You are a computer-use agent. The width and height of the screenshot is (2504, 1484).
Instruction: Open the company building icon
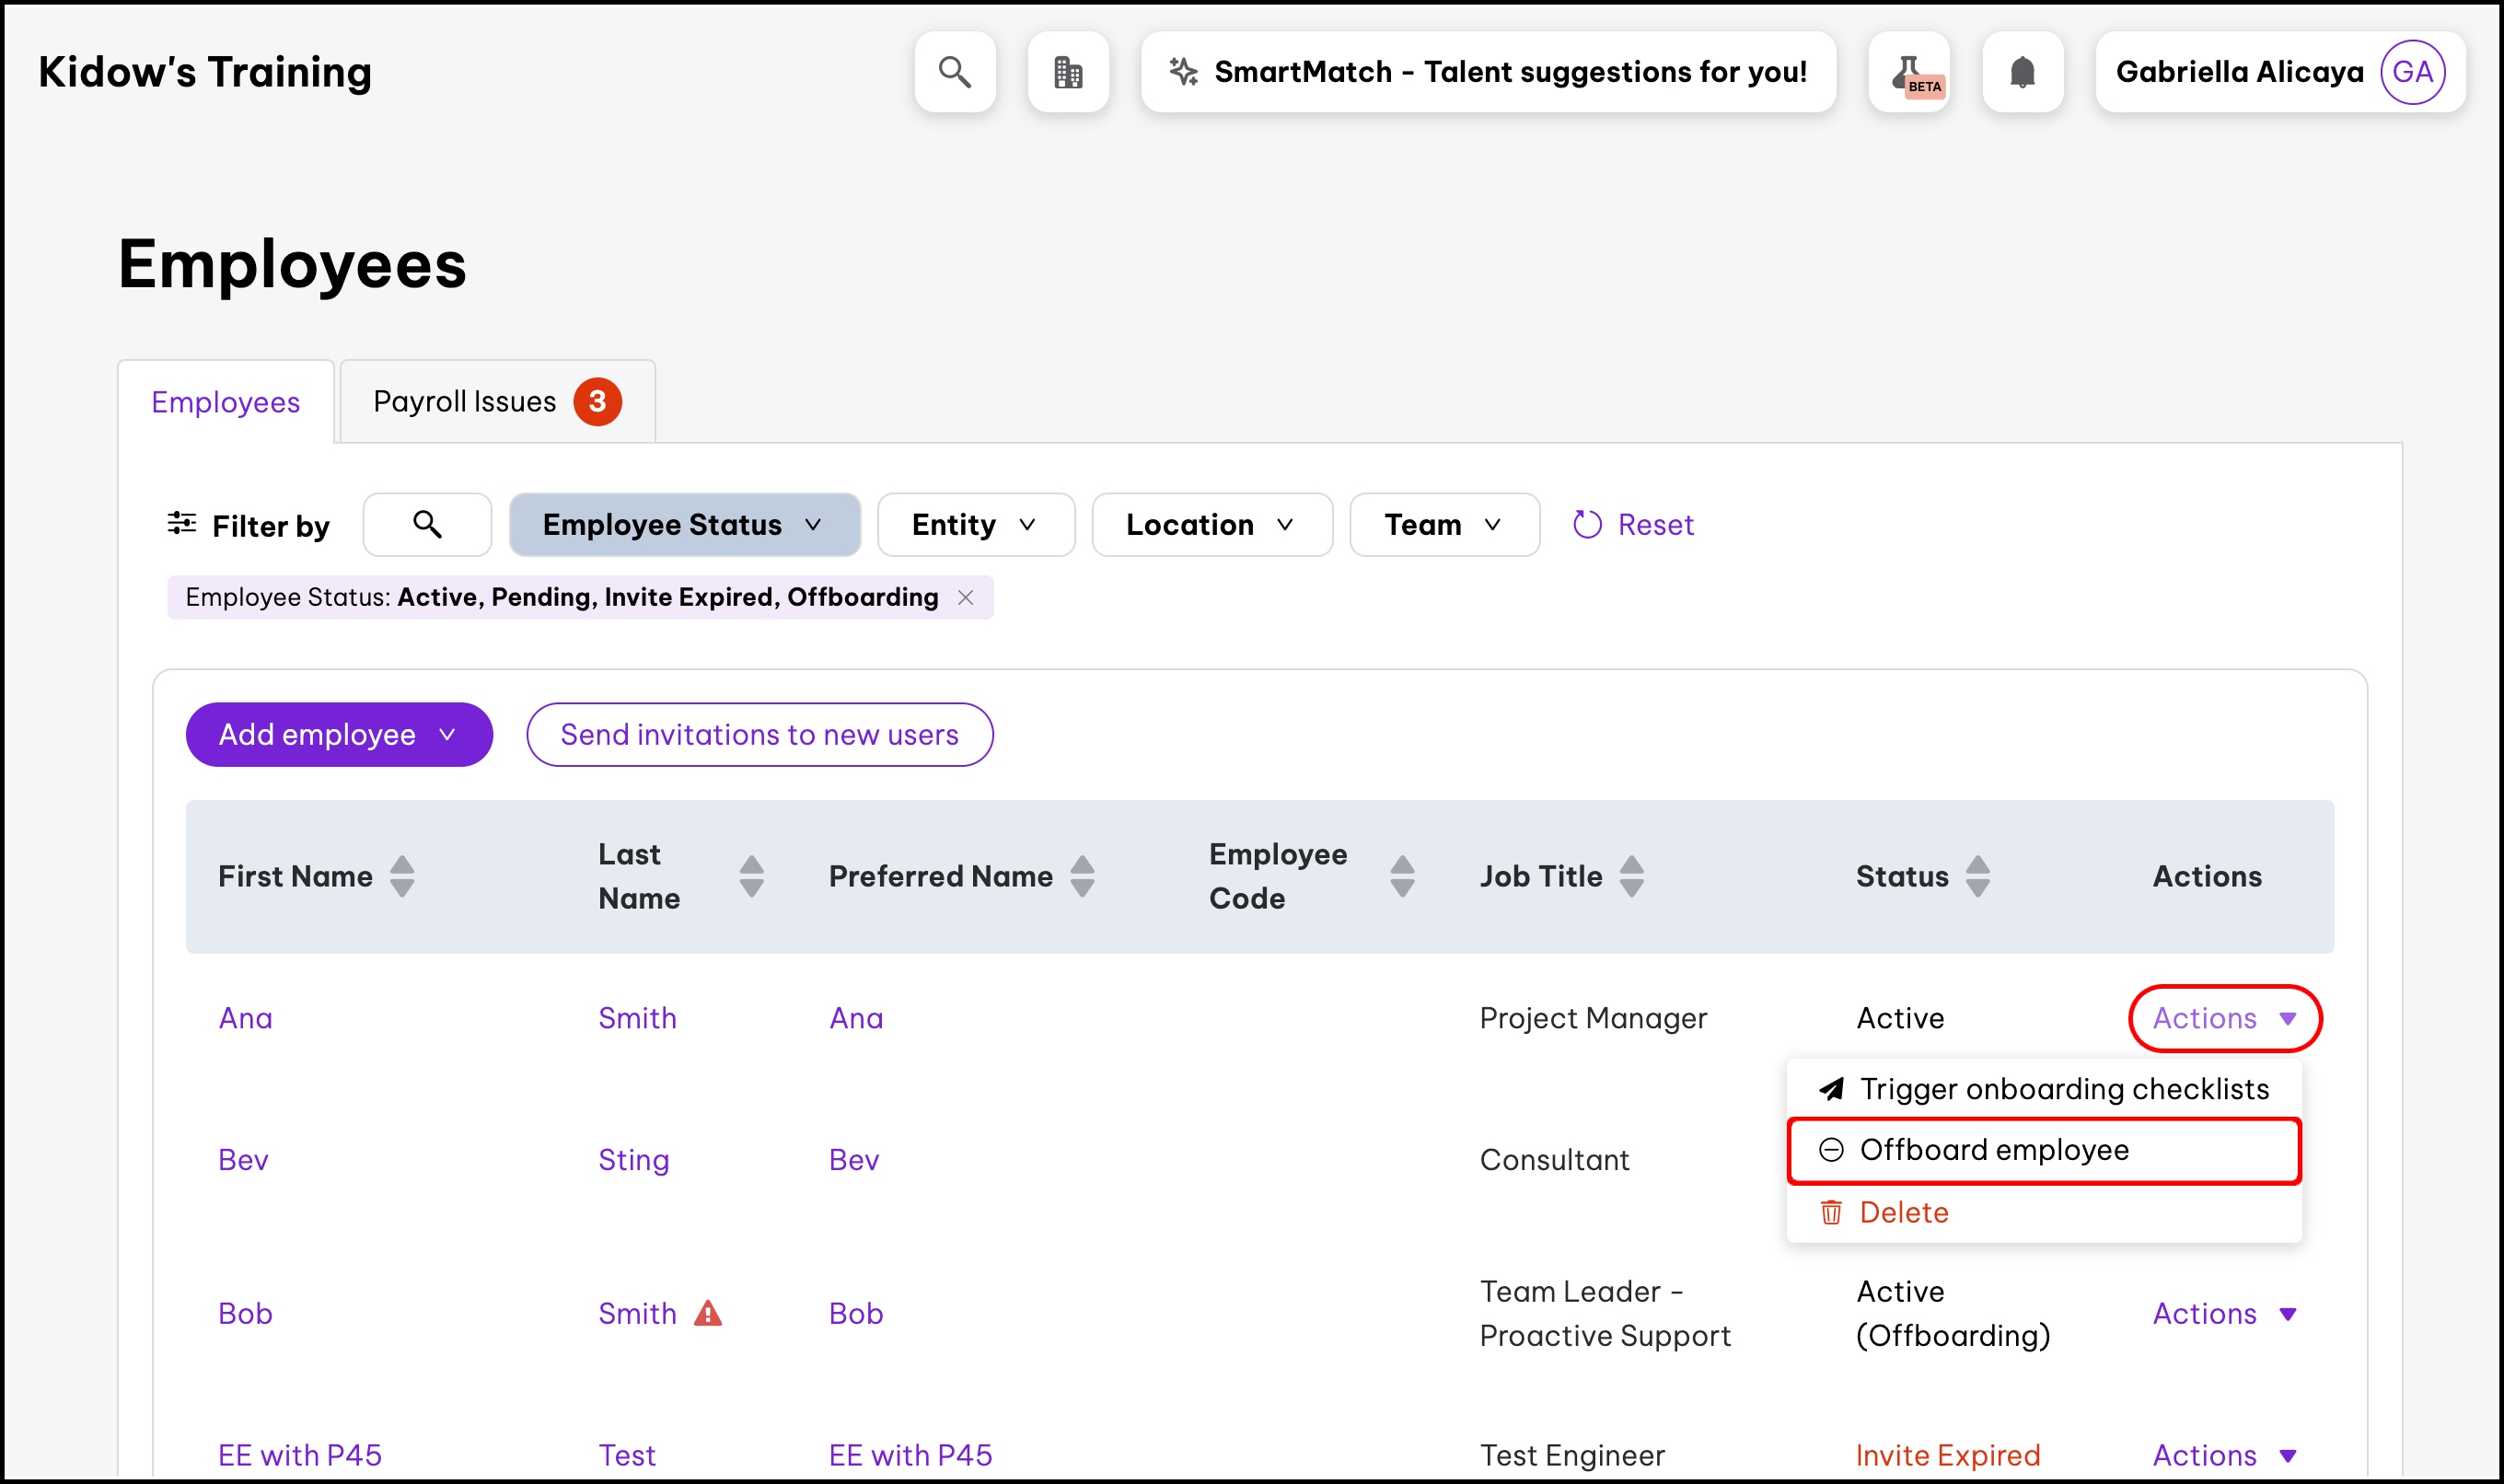click(x=1067, y=72)
